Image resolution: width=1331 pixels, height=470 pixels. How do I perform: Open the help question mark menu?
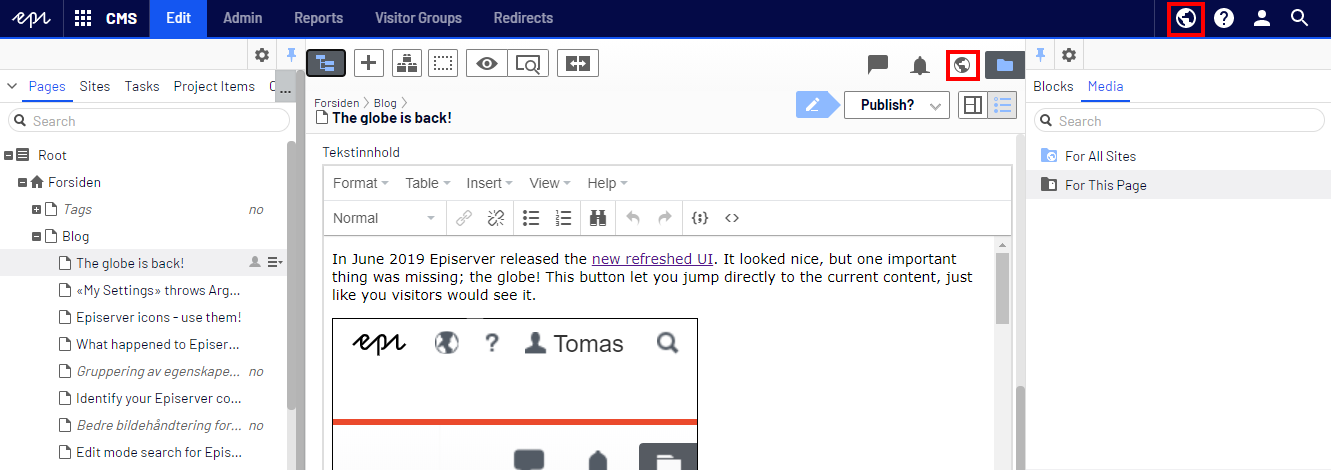(1224, 18)
